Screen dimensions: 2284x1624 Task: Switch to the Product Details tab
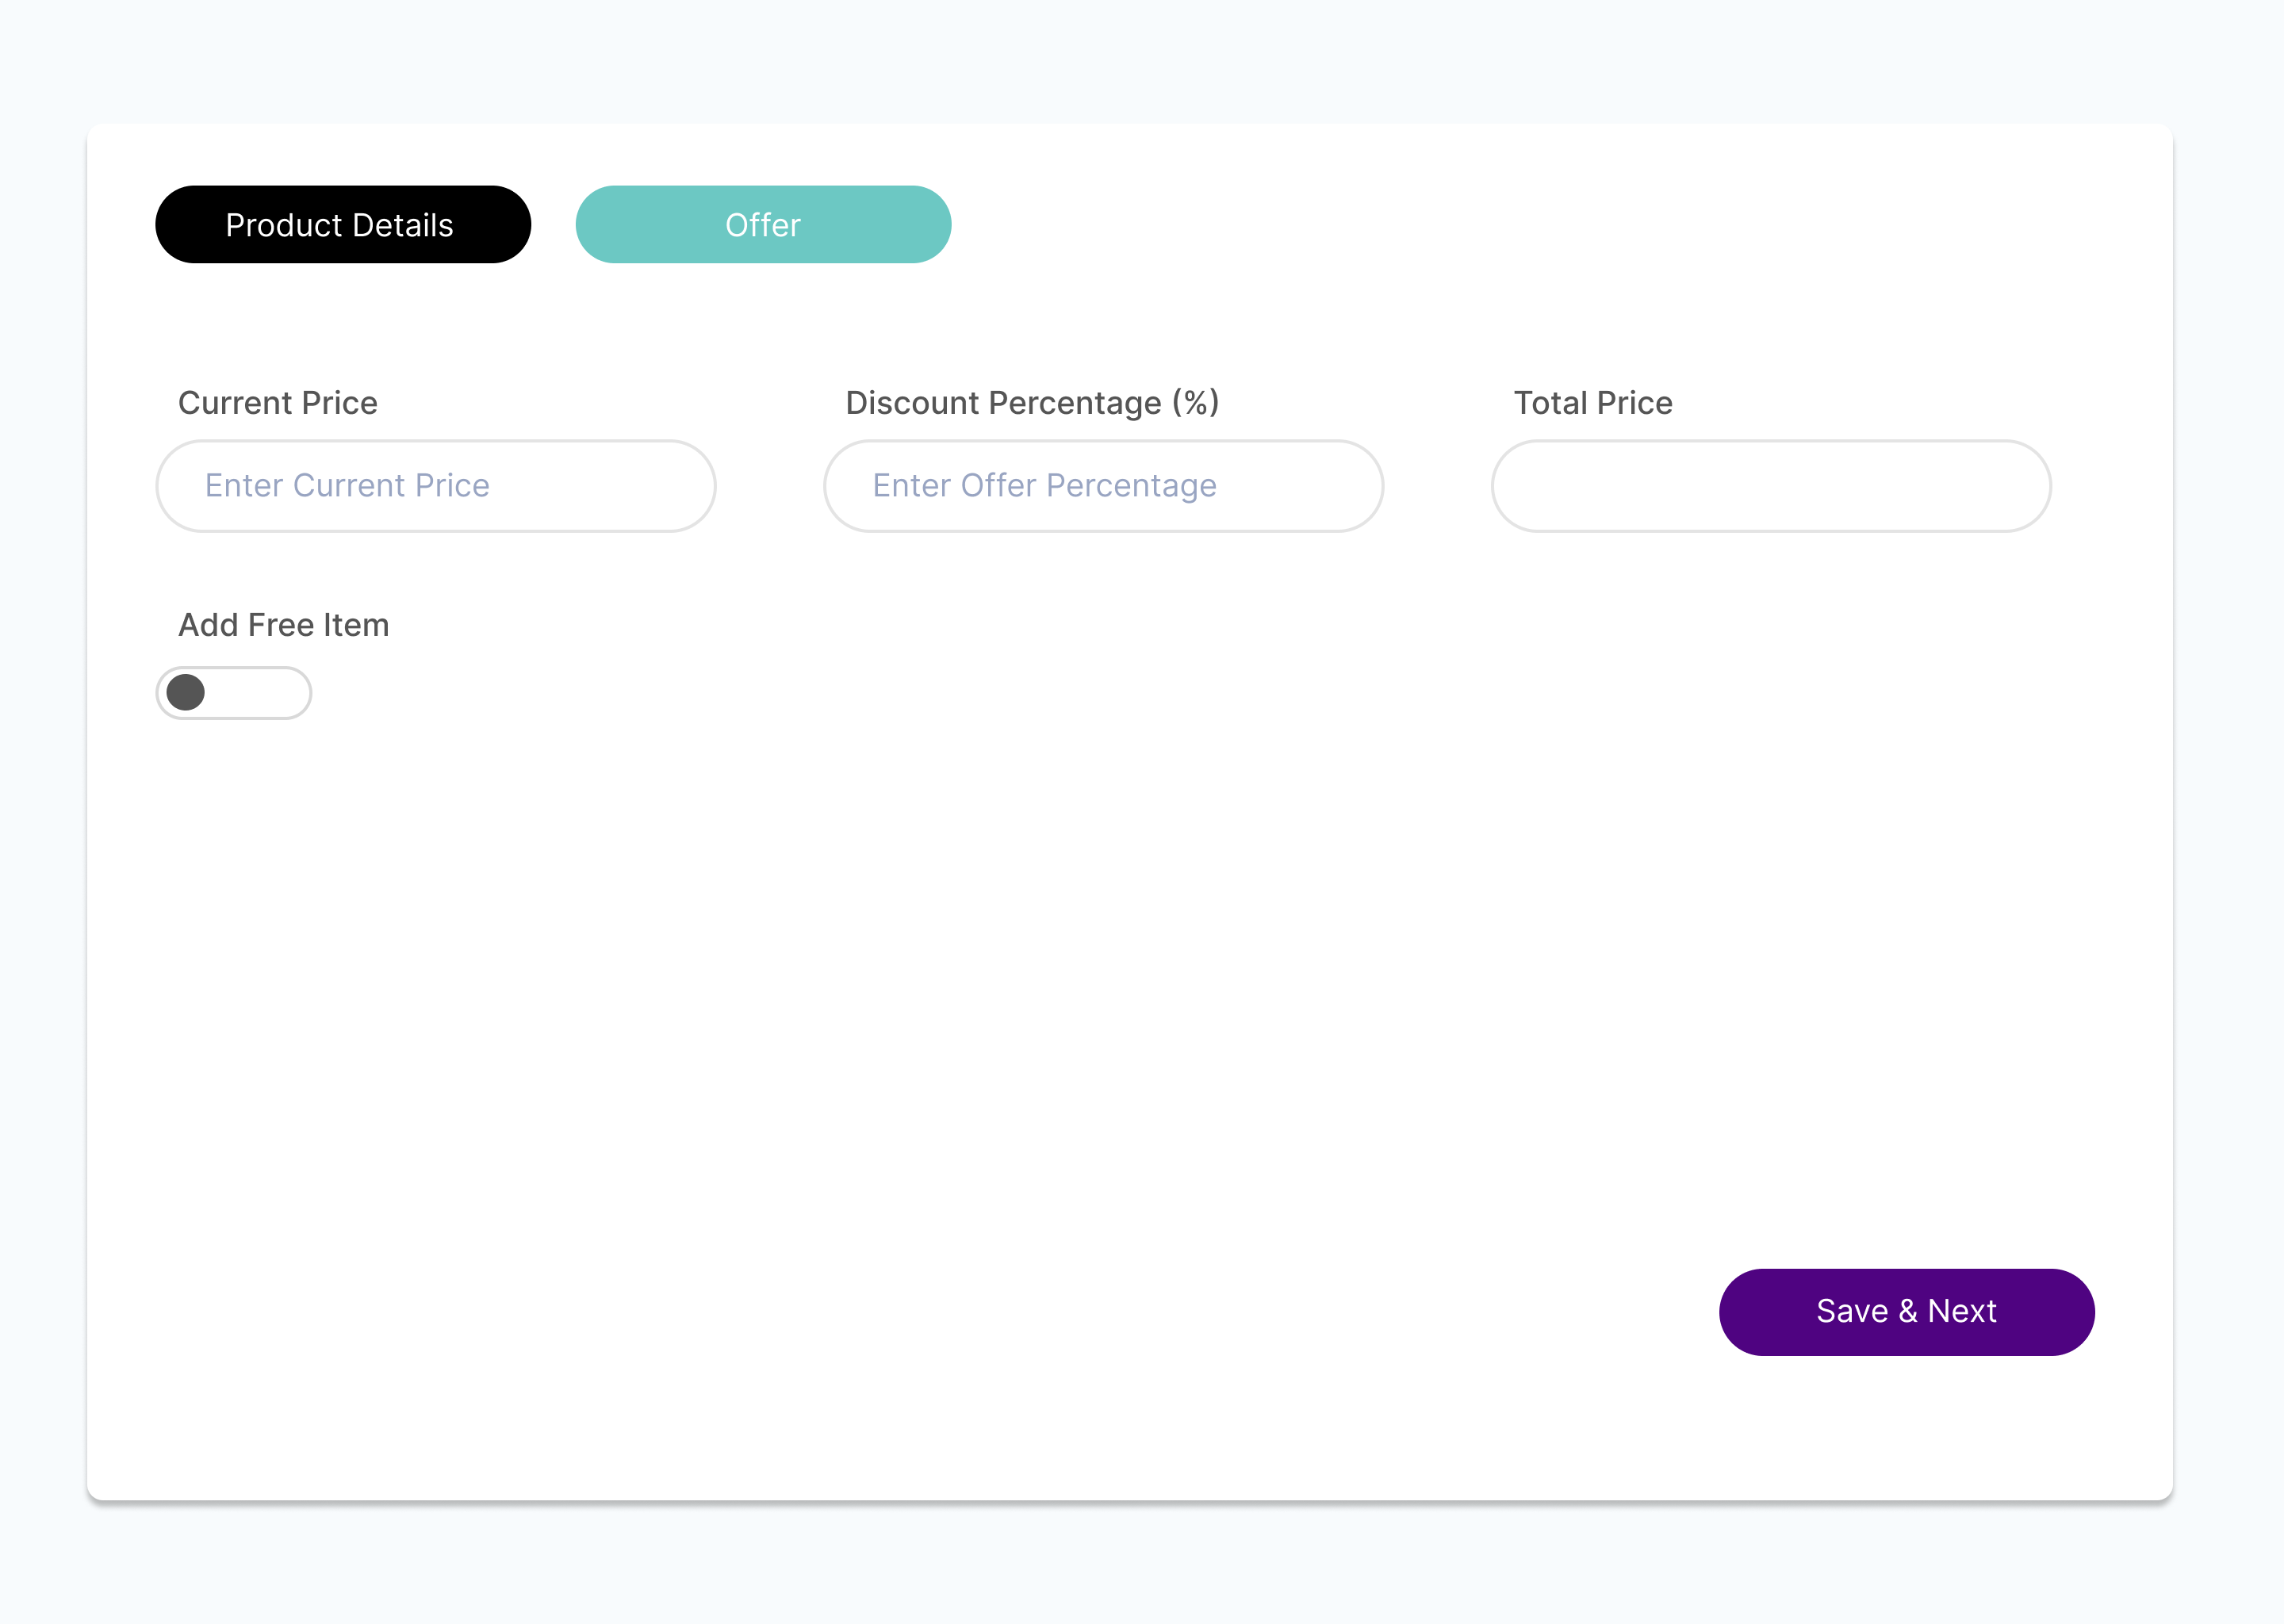(x=343, y=225)
